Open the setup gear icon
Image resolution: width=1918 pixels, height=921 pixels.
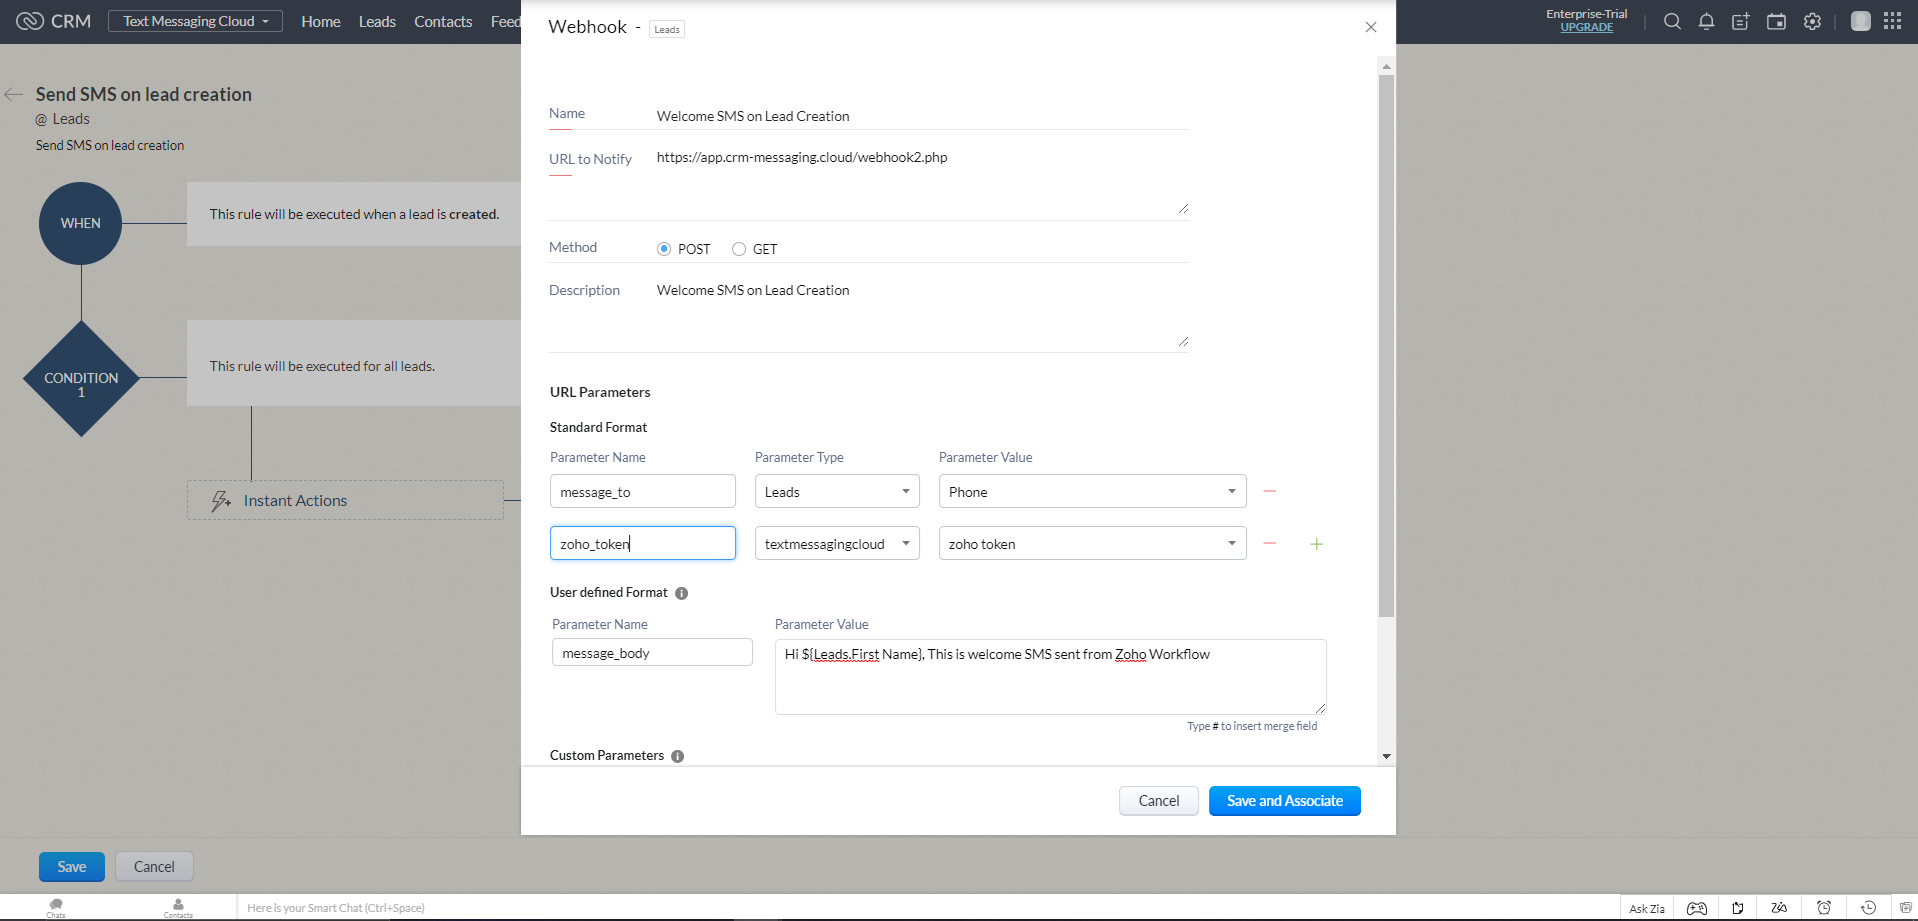pos(1812,21)
